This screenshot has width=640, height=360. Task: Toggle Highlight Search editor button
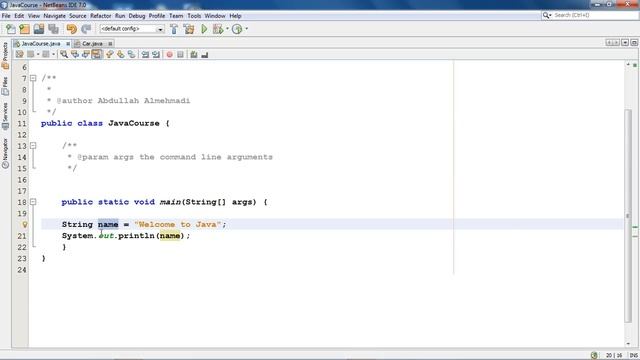point(97,54)
